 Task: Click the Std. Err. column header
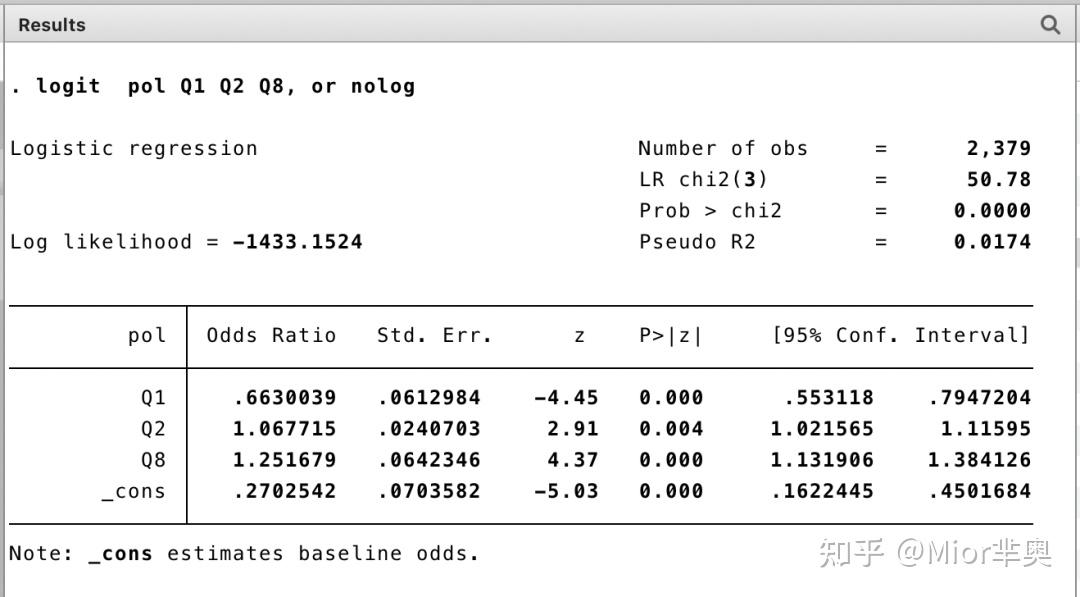coord(432,335)
